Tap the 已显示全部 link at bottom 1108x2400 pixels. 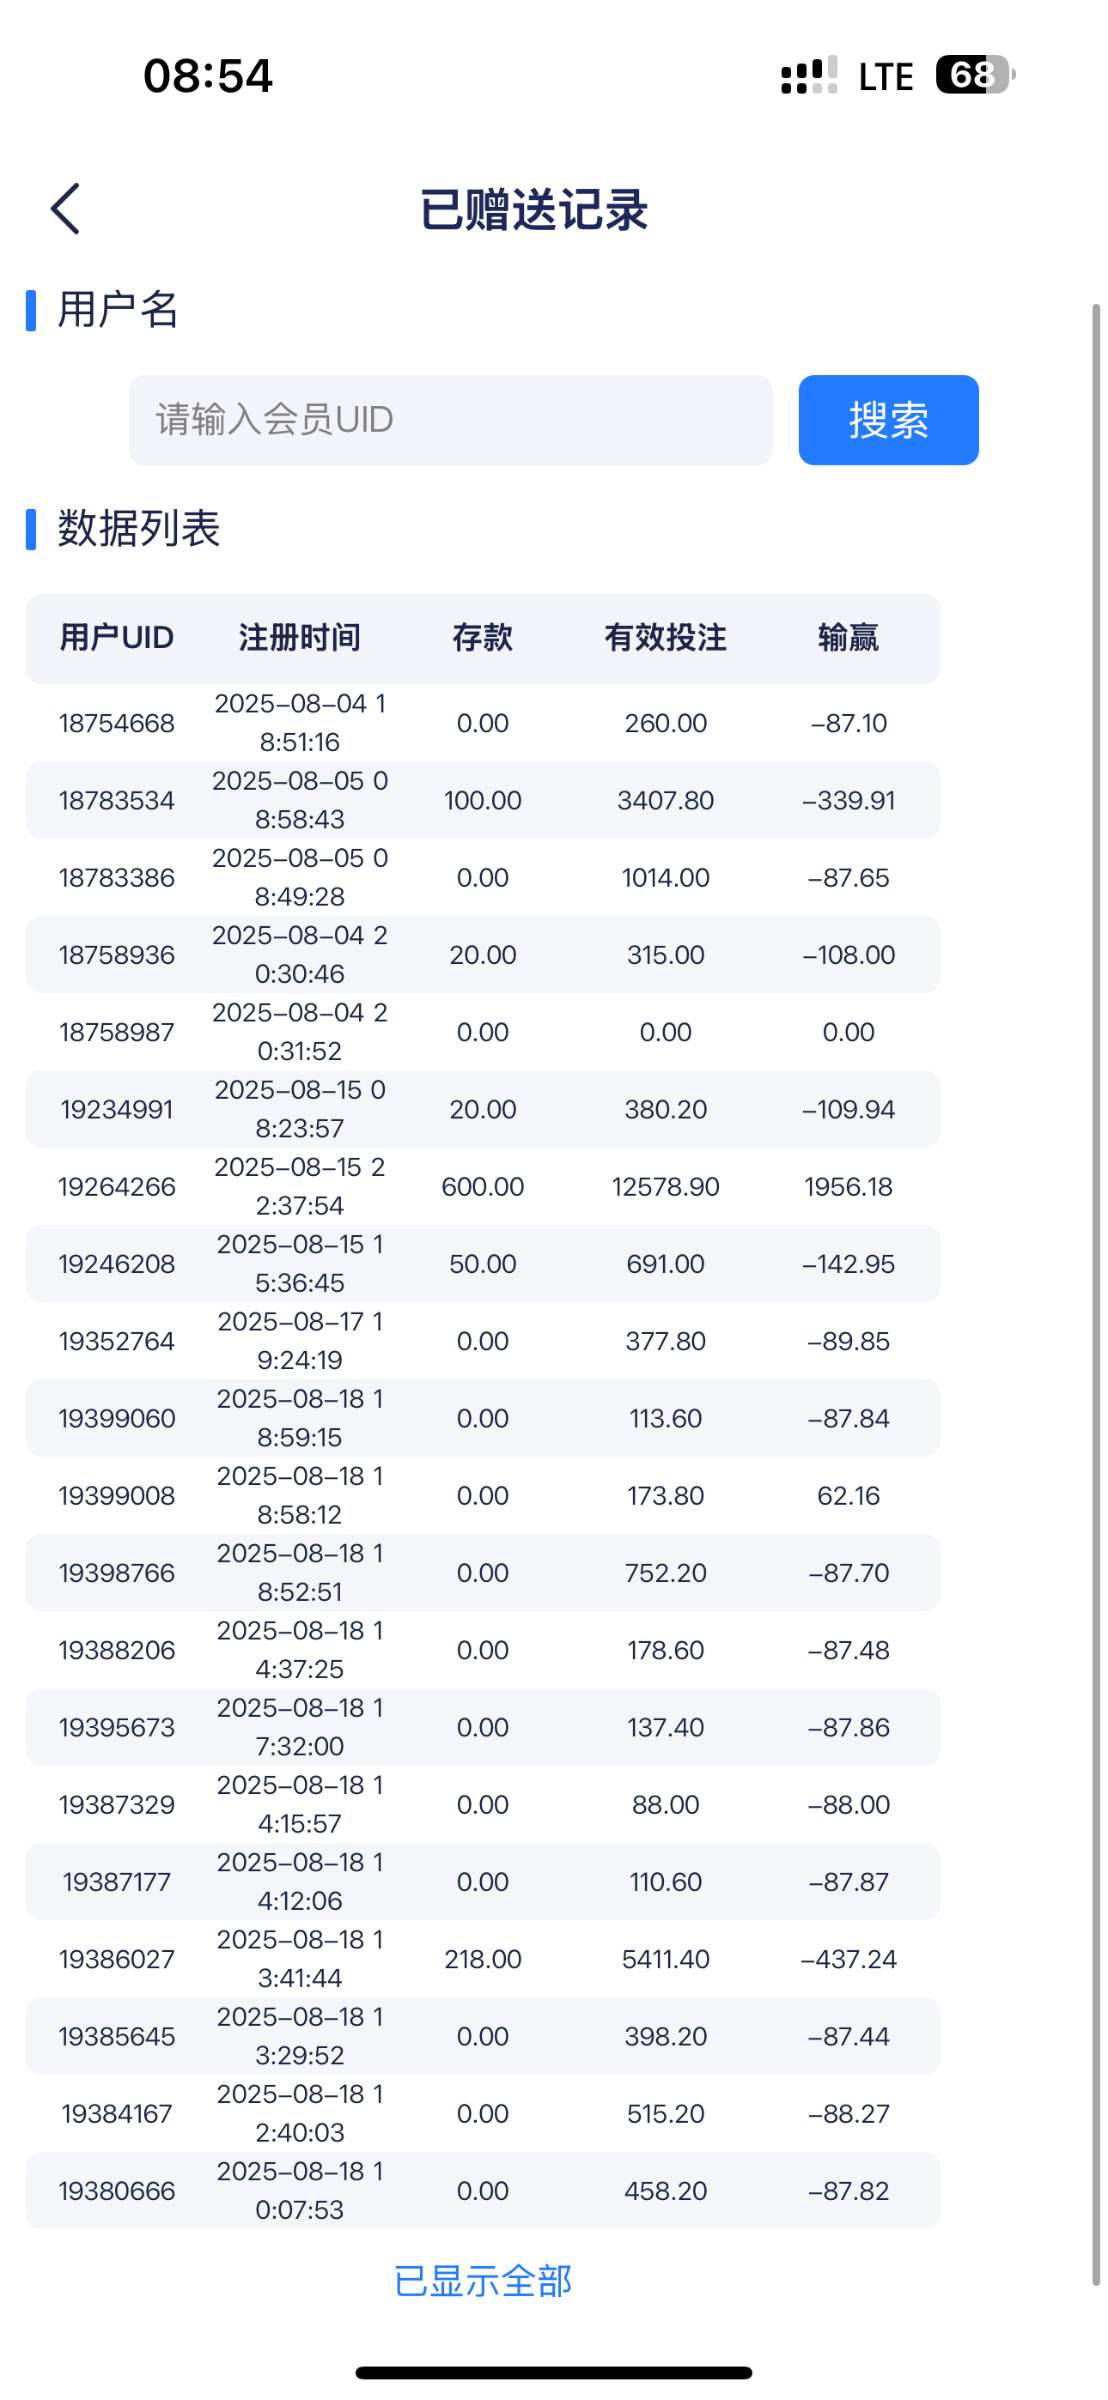pyautogui.click(x=483, y=2281)
